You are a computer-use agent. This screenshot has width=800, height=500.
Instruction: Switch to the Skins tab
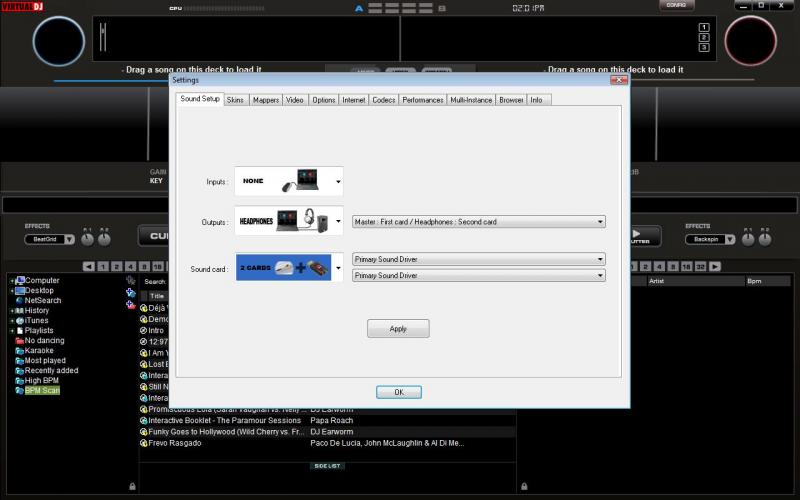235,100
